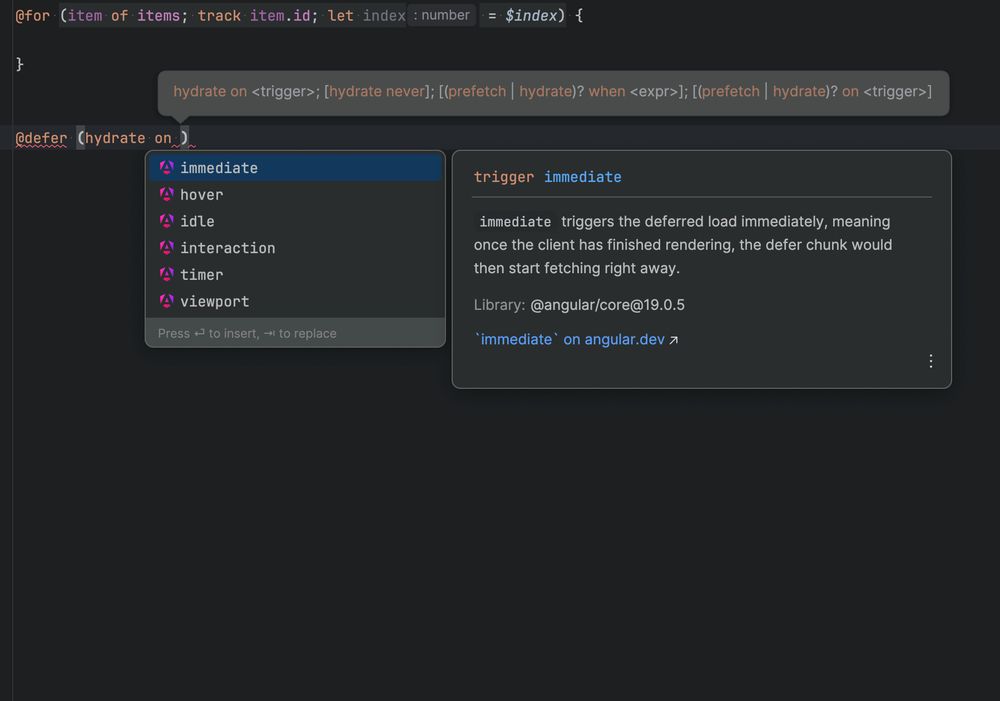Open the documentation popup more options menu
1000x701 pixels.
[x=930, y=361]
